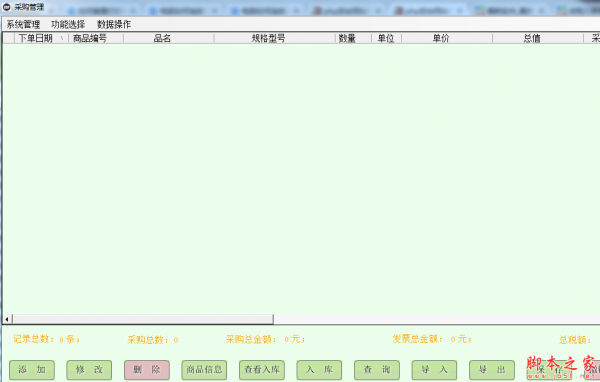The image size is (600, 382).
Task: Sort by 商品编号 column header
Action: pyautogui.click(x=96, y=38)
